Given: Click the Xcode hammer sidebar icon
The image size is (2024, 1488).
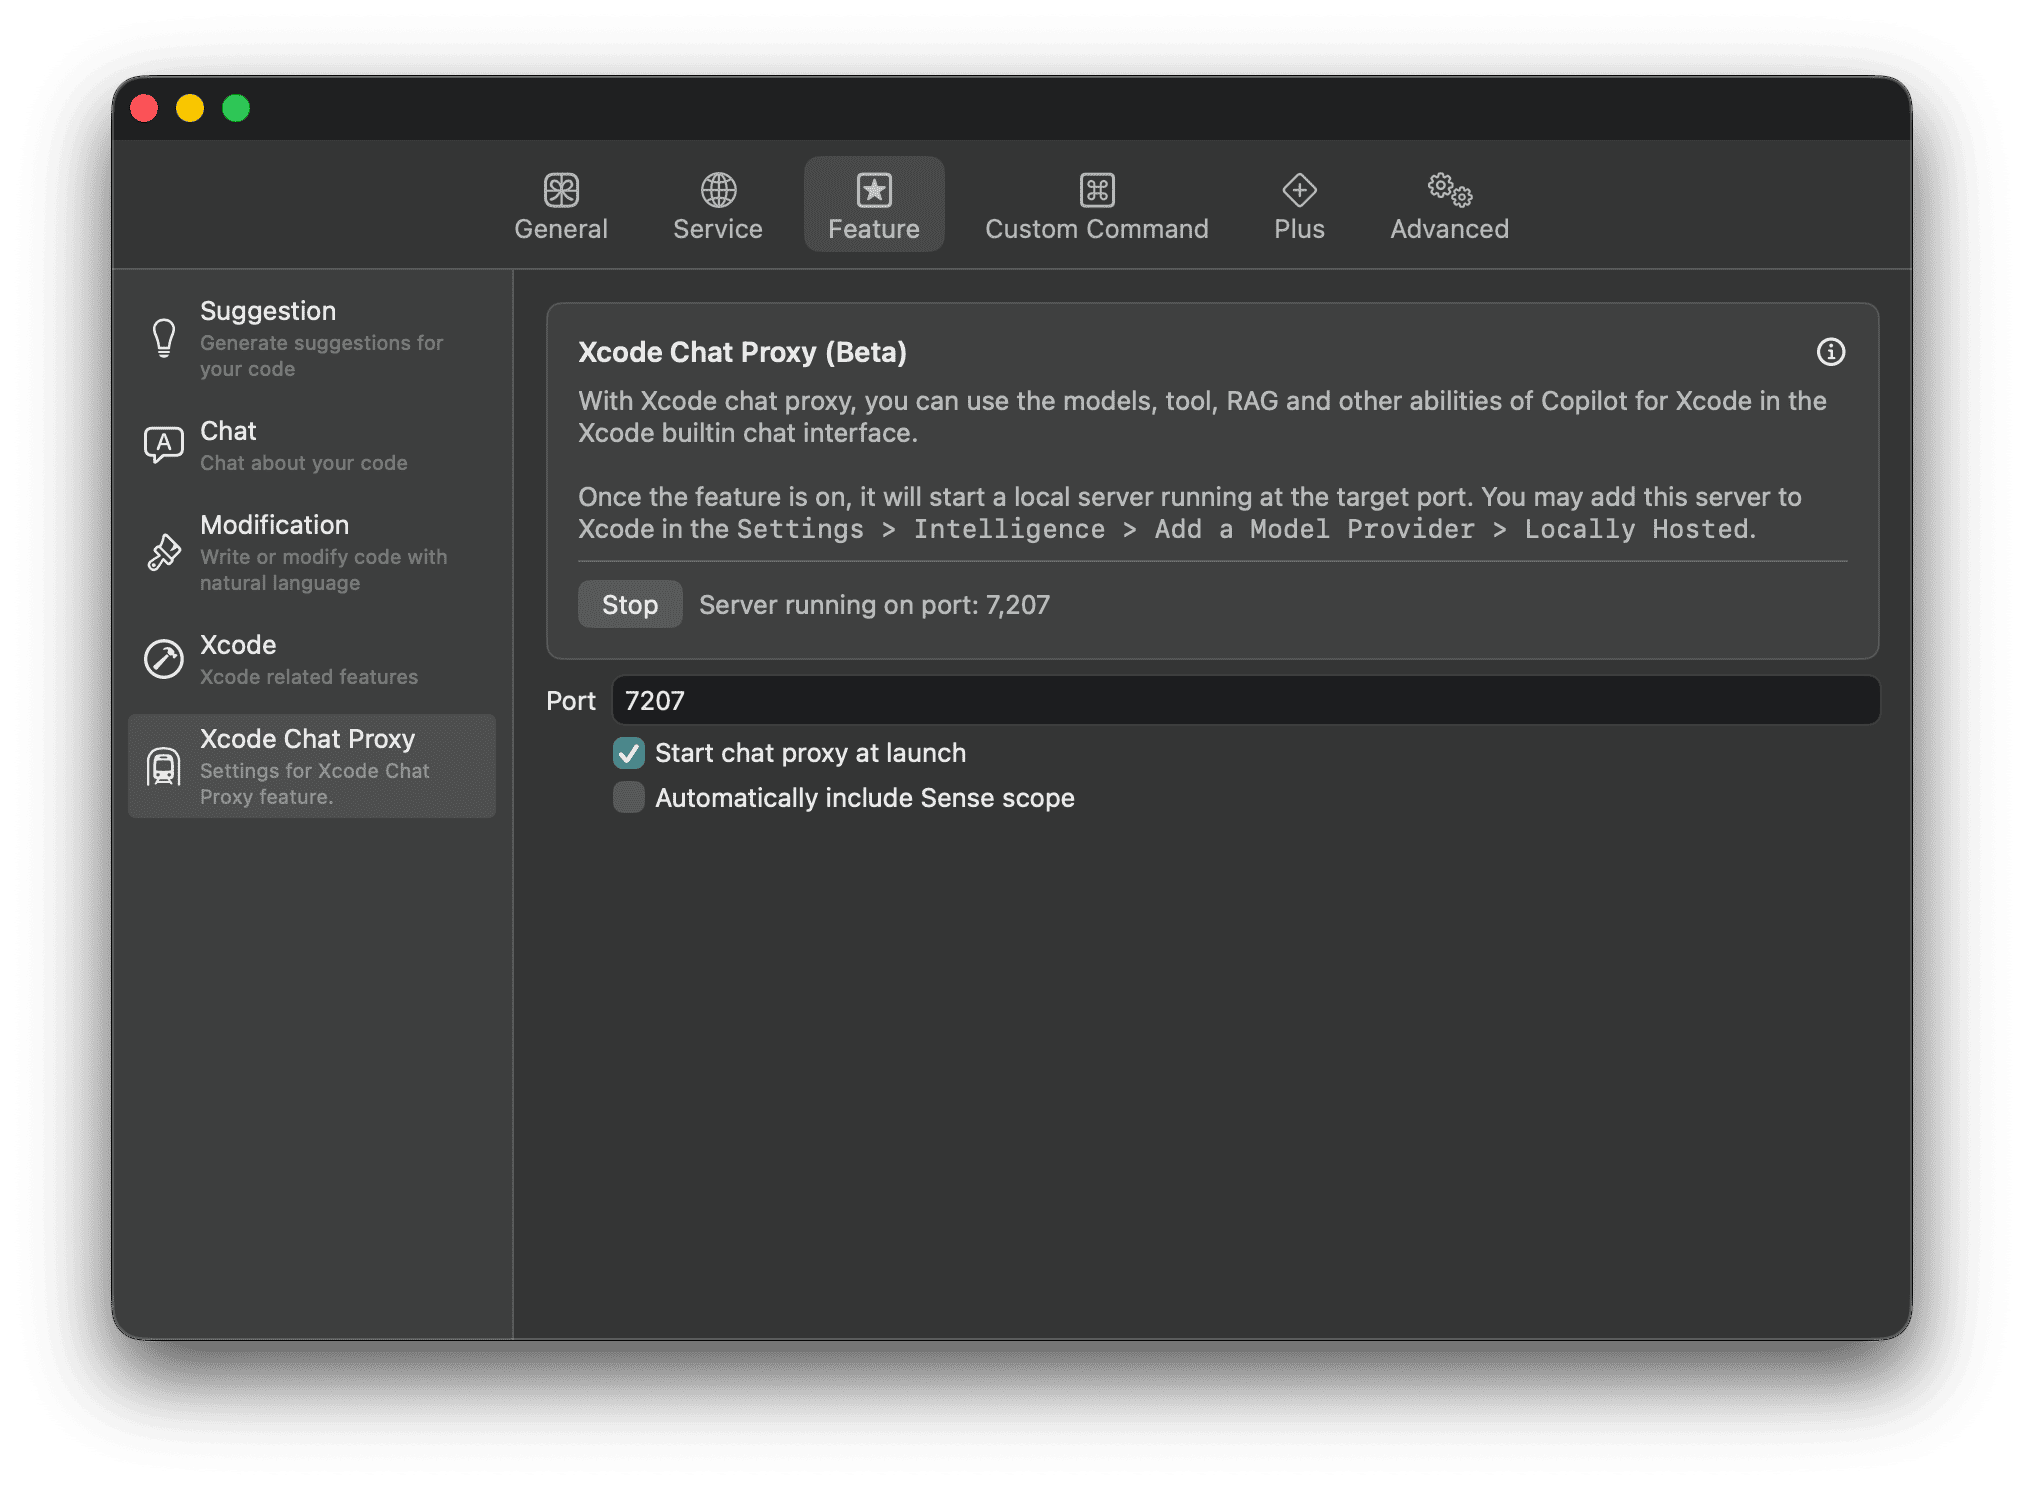Looking at the screenshot, I should [163, 658].
